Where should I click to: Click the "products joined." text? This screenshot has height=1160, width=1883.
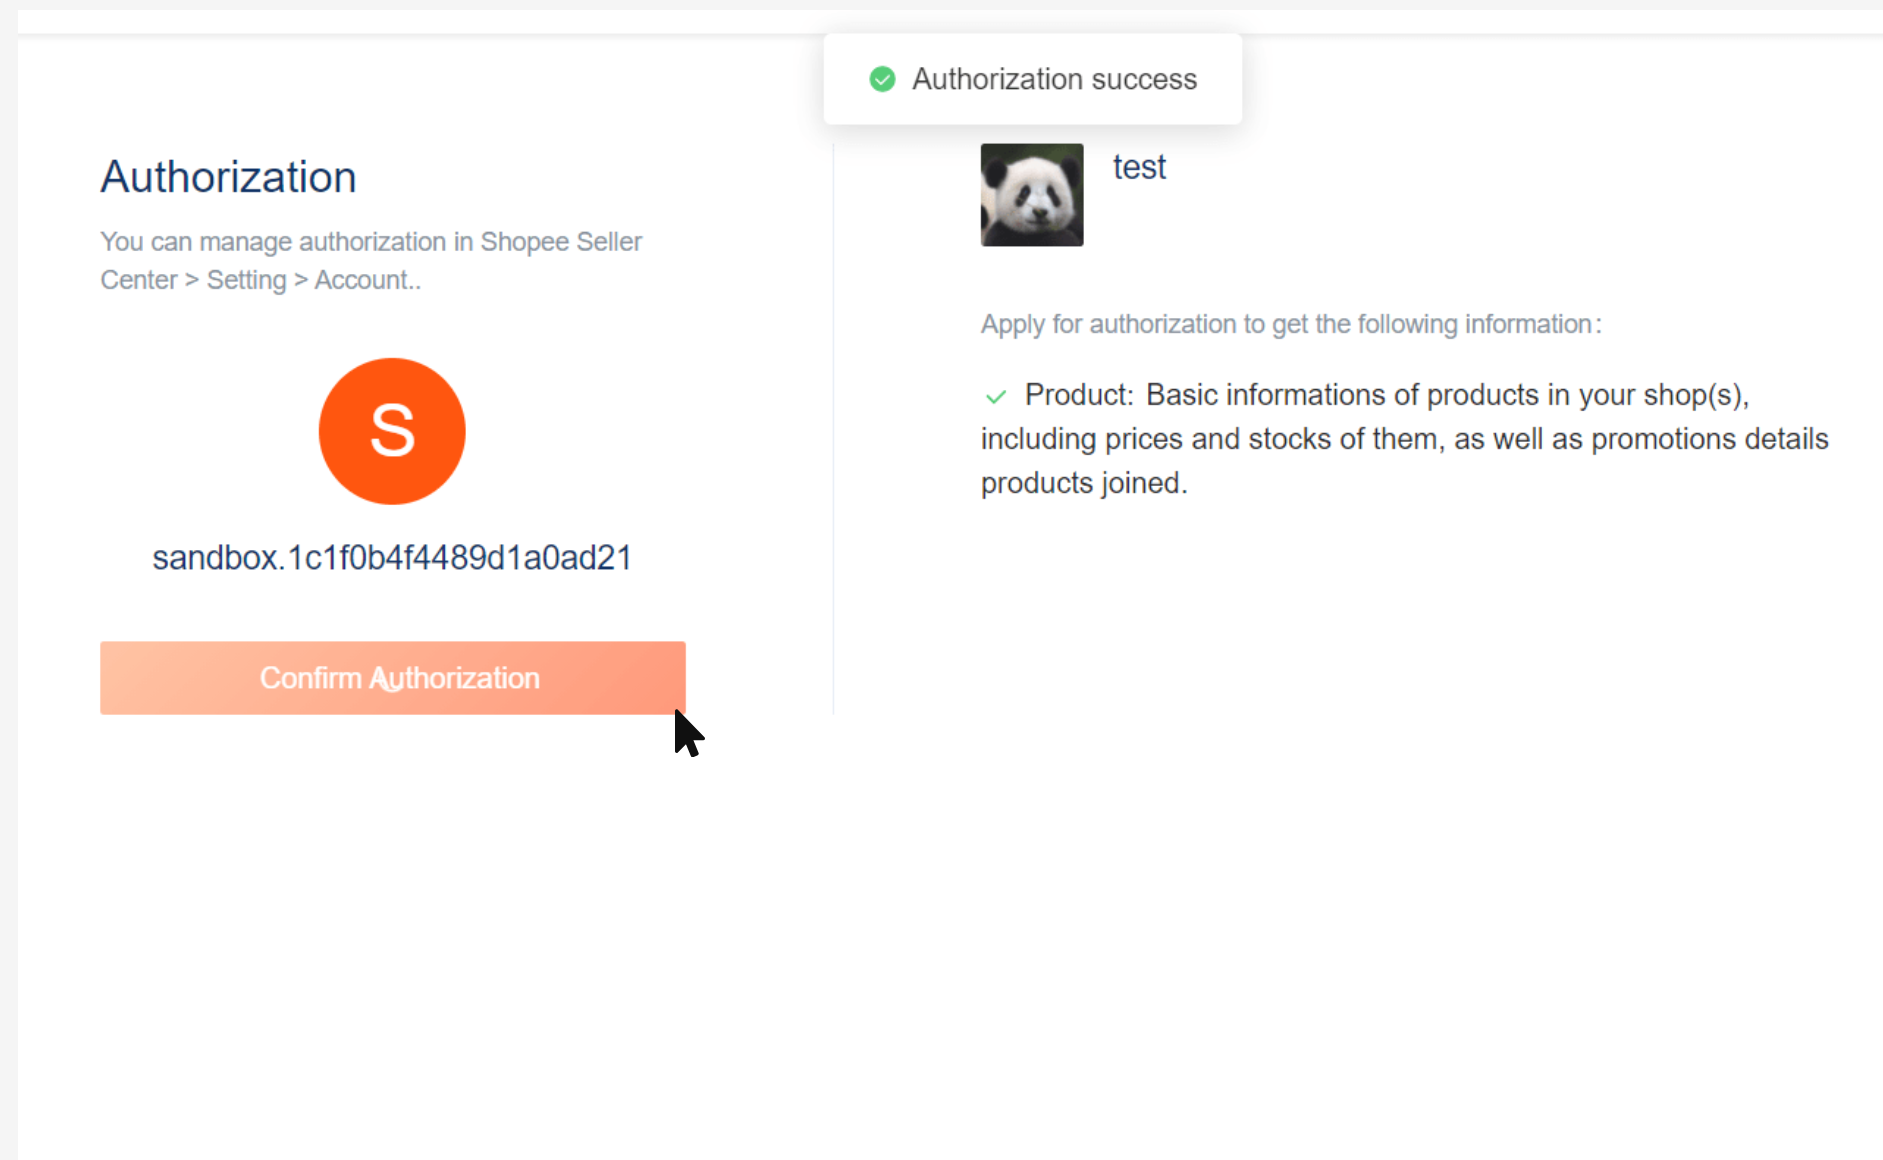(1084, 483)
